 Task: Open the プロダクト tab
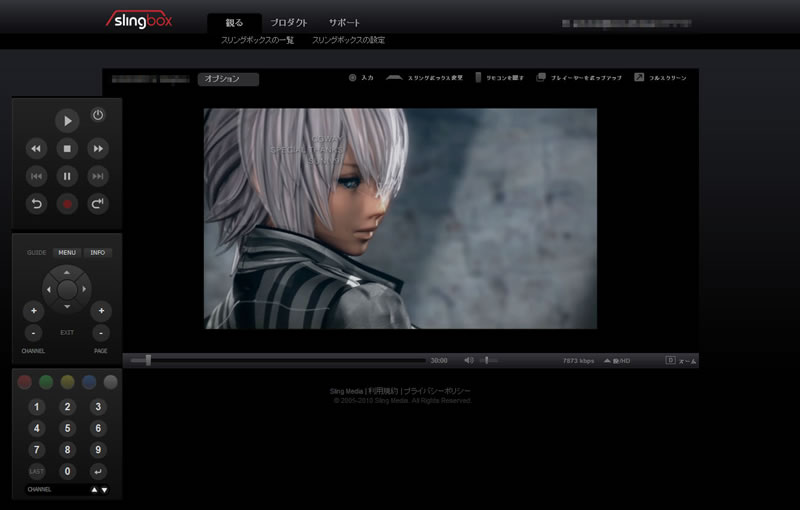click(x=289, y=23)
